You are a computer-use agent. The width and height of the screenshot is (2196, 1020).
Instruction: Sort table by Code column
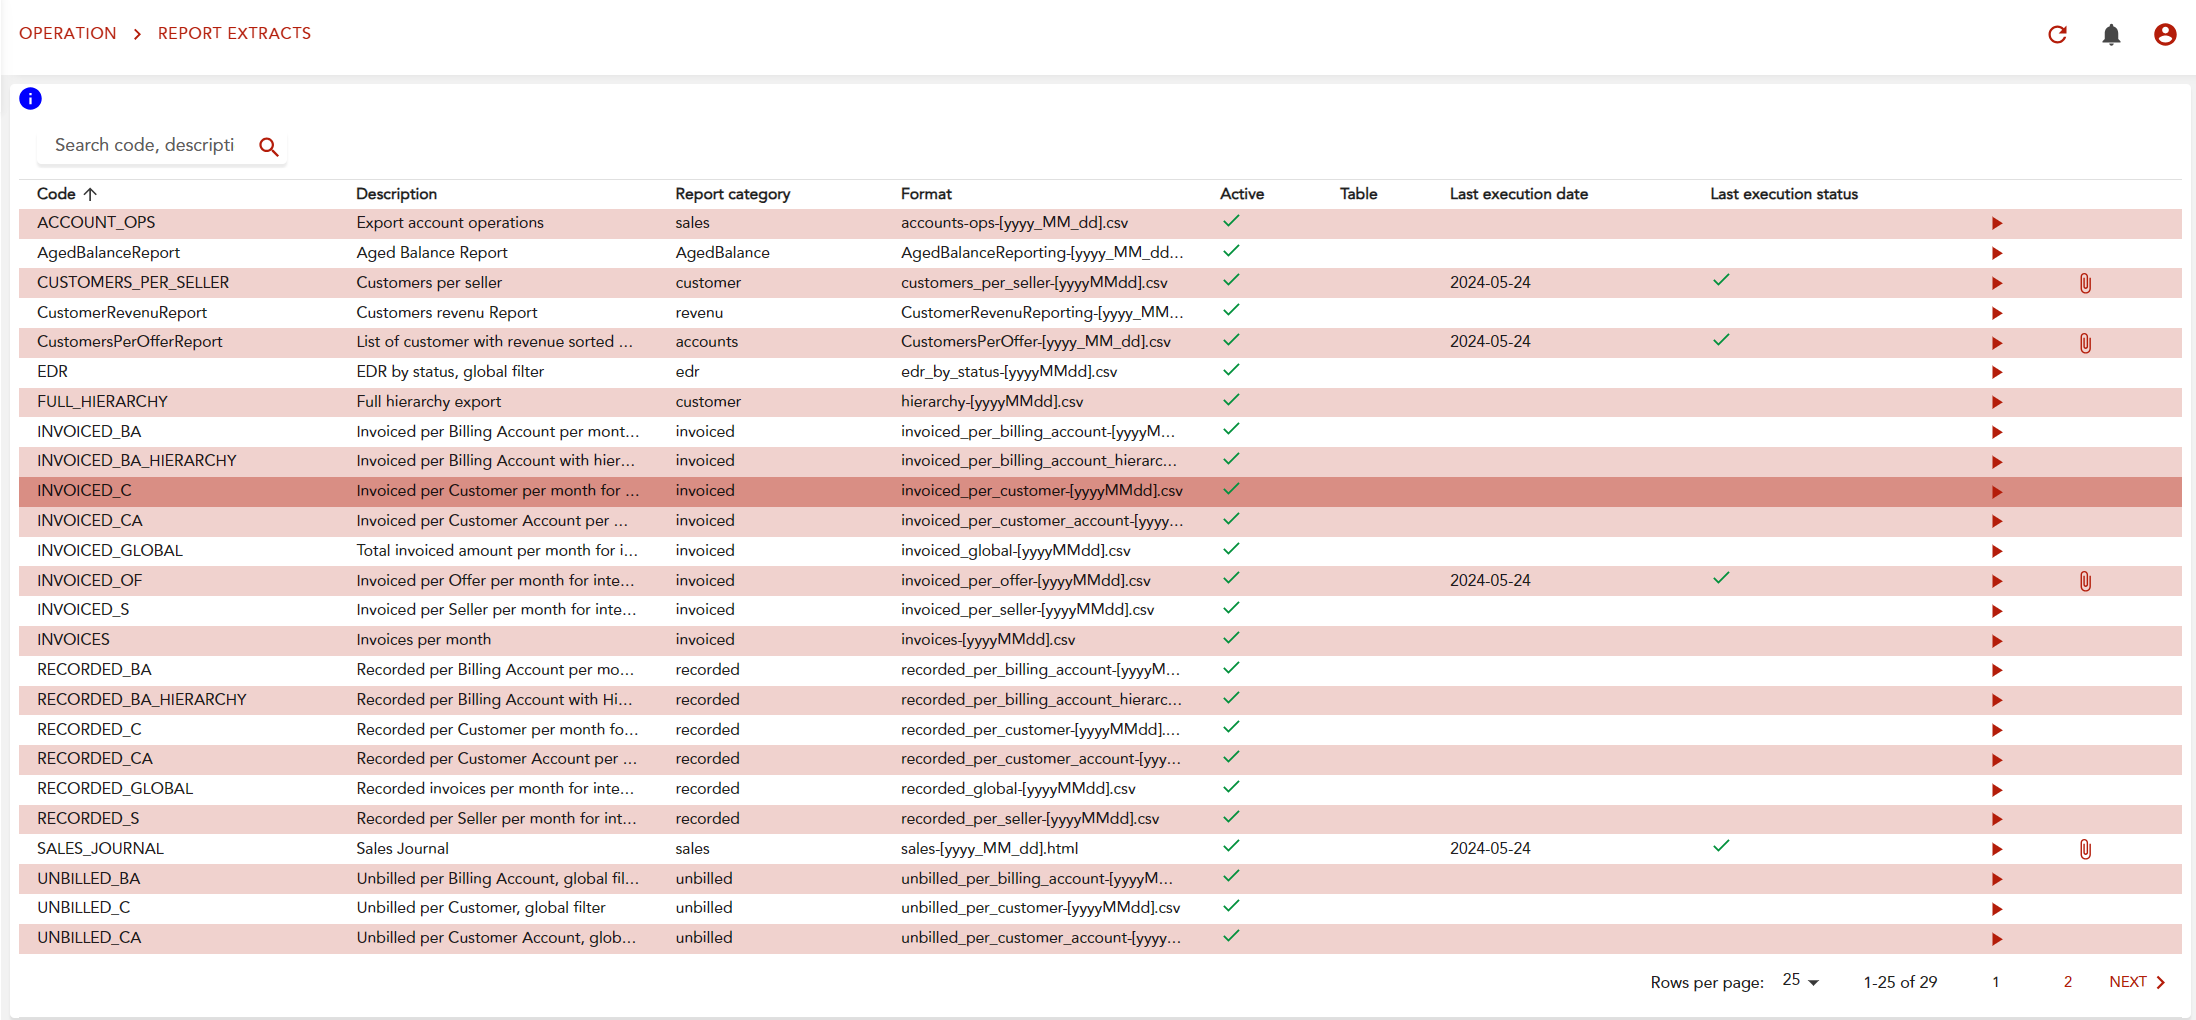pyautogui.click(x=66, y=194)
